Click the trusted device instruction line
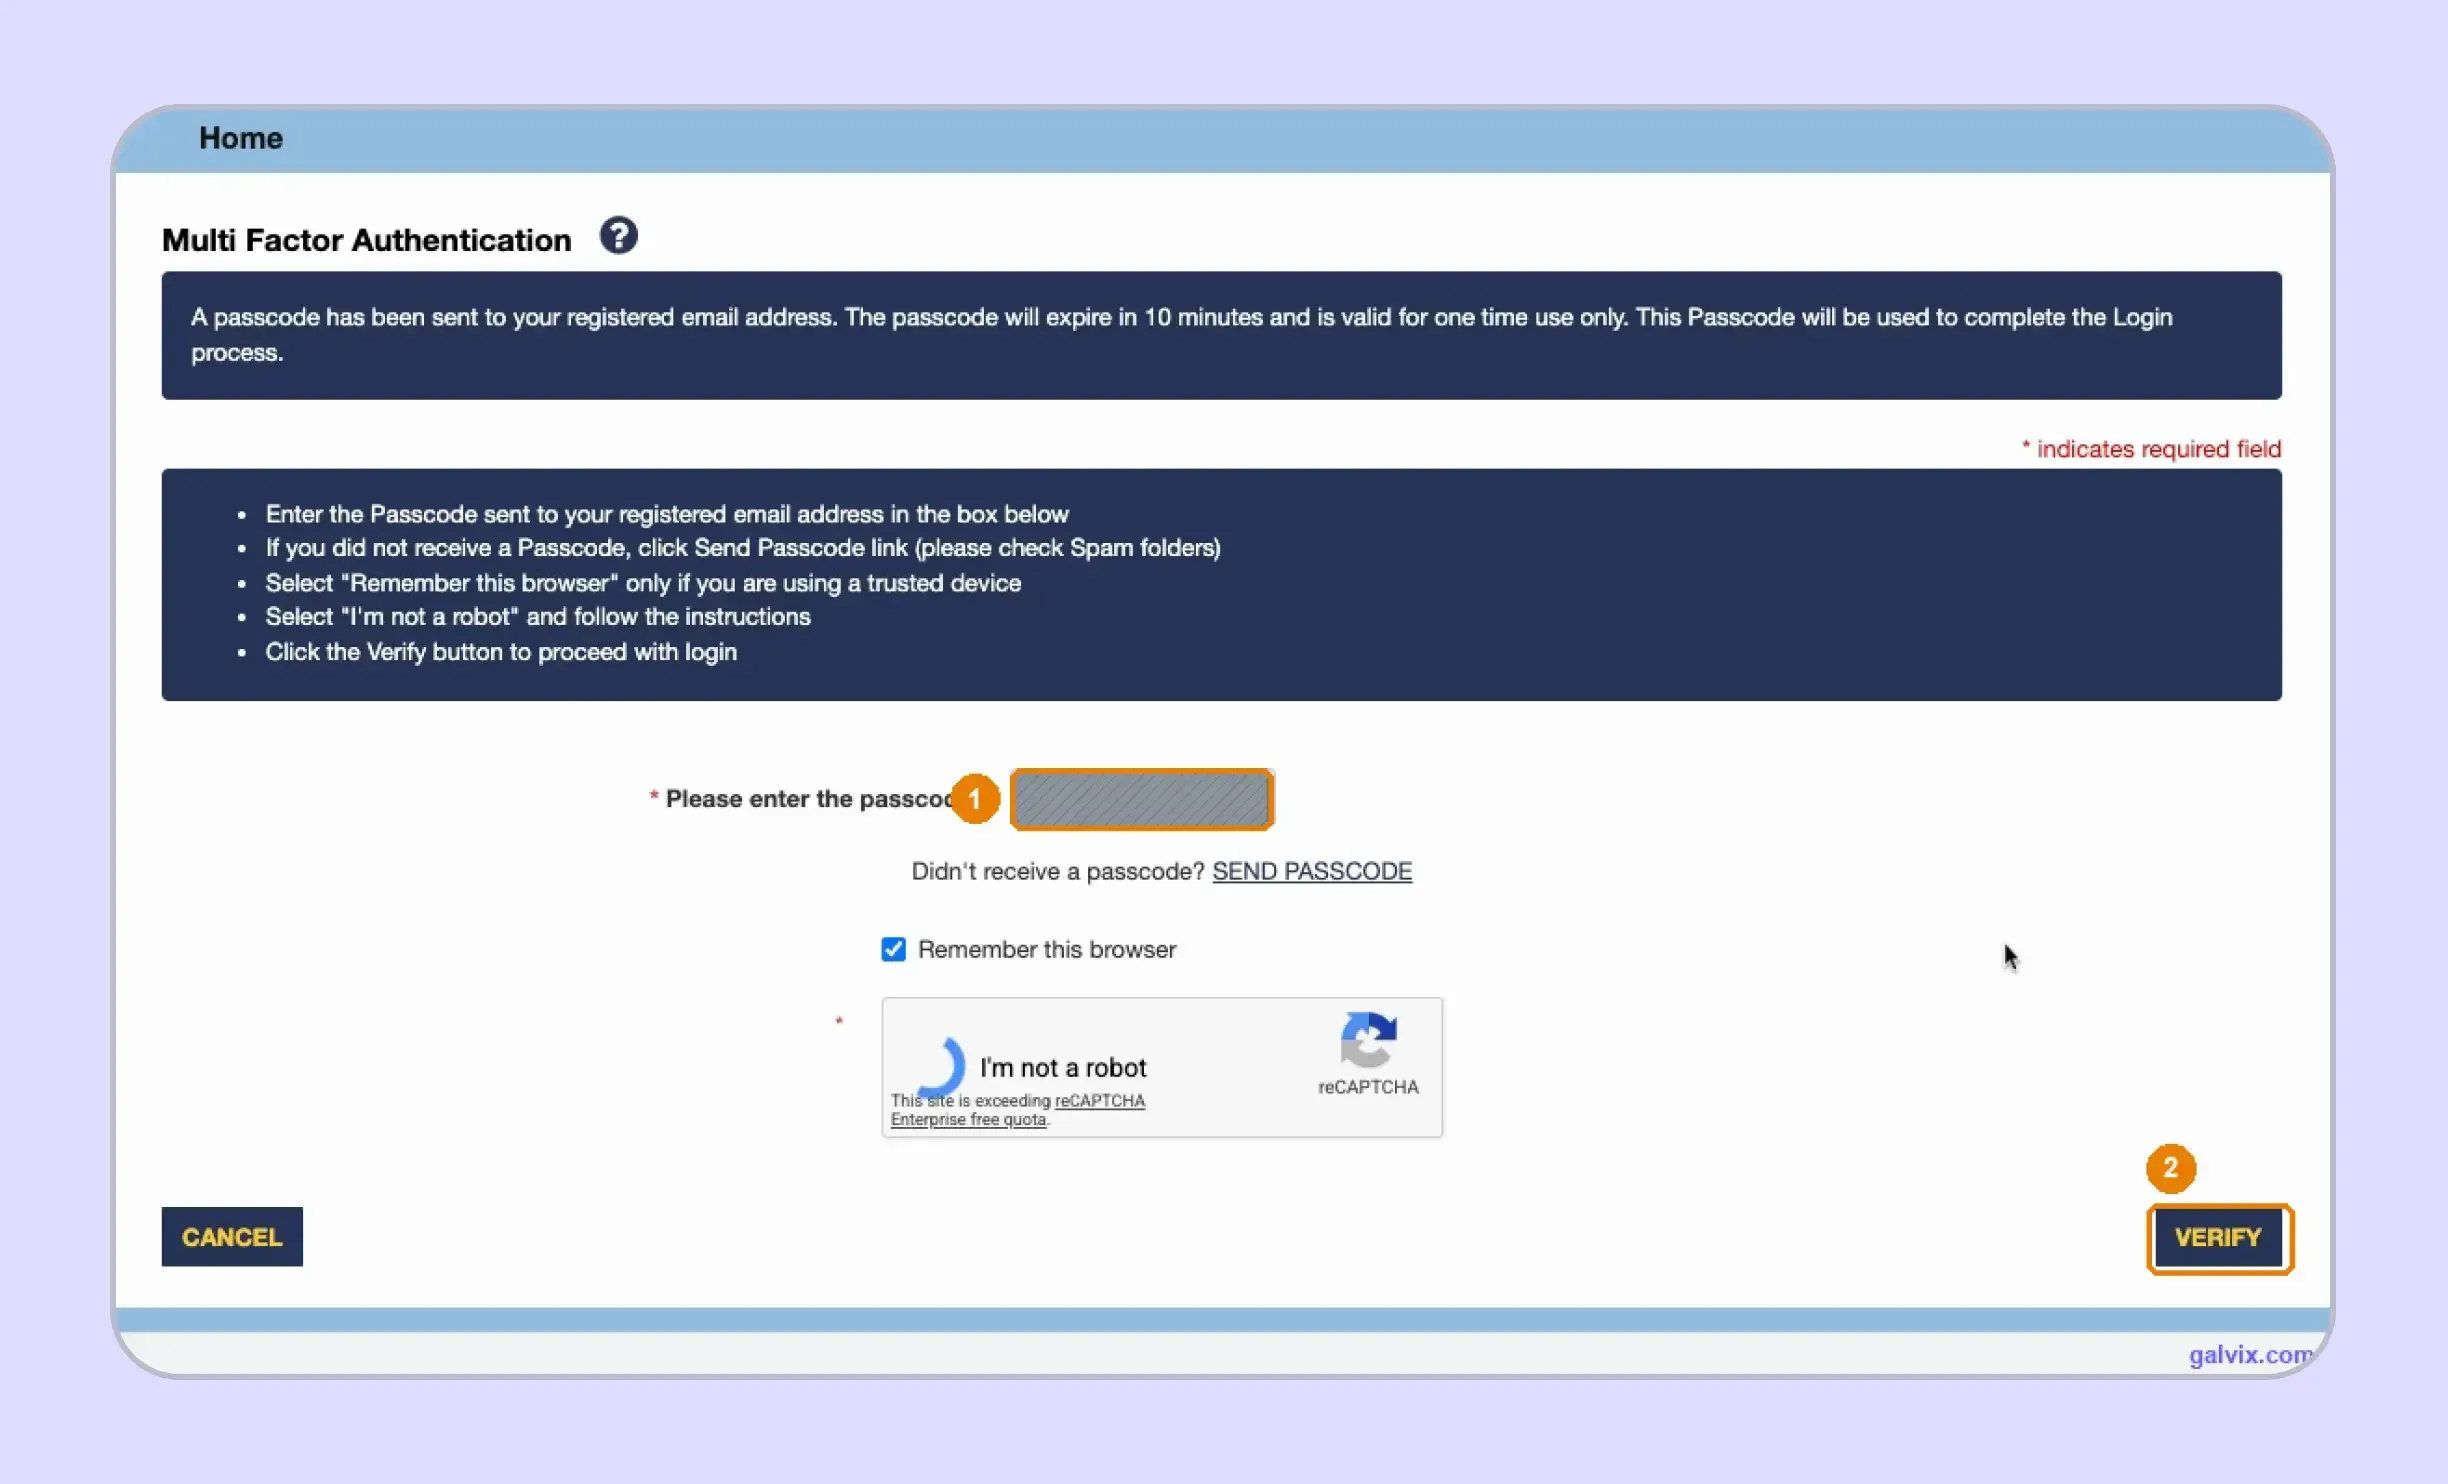2448x1484 pixels. [x=643, y=583]
